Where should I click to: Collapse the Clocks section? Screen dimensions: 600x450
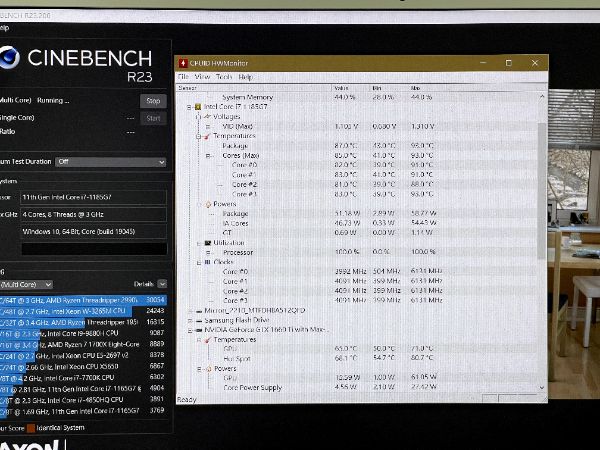[199, 262]
